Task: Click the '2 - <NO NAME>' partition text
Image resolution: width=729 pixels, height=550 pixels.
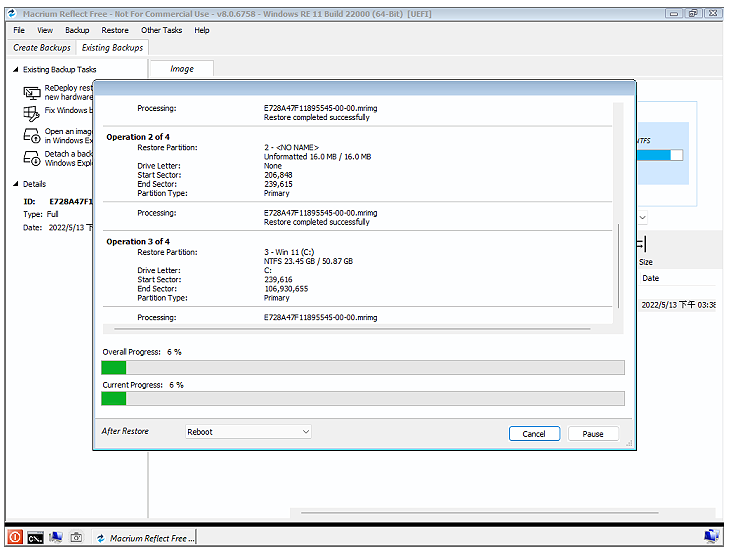Action: (x=292, y=147)
